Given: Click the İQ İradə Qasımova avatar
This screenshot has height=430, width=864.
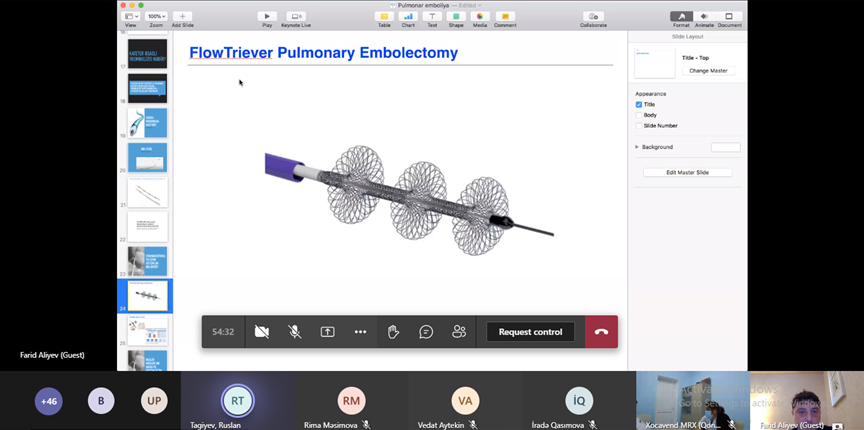Looking at the screenshot, I should 579,401.
